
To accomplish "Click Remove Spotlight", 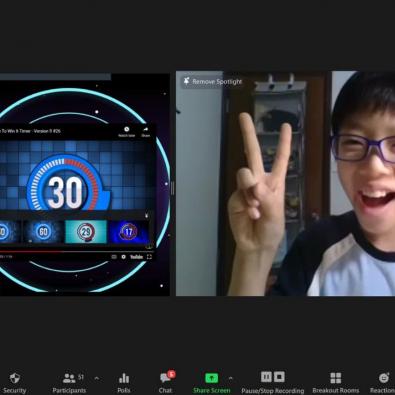I will point(212,81).
